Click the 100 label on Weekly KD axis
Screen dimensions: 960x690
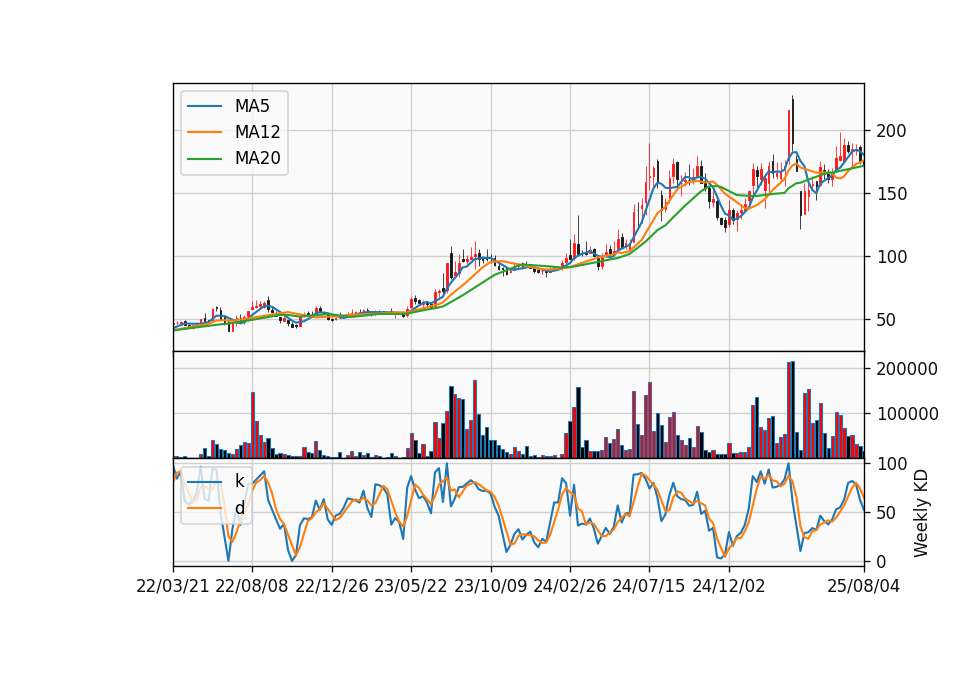click(x=891, y=464)
